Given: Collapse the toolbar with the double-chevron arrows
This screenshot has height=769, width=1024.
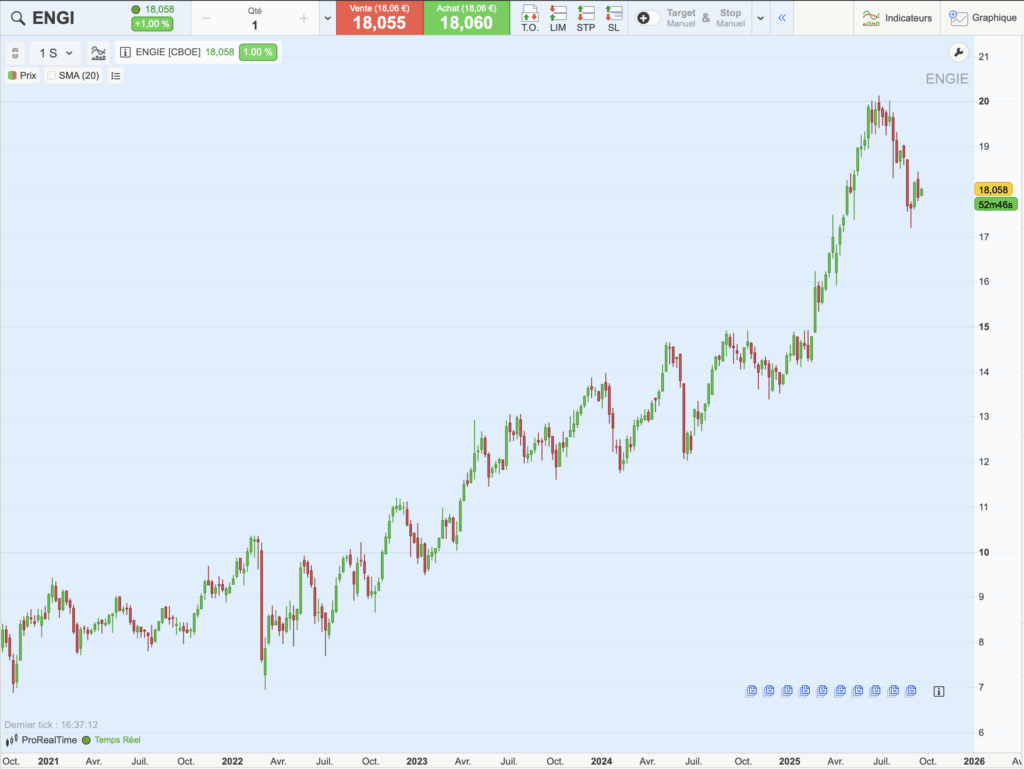Looking at the screenshot, I should pos(782,16).
